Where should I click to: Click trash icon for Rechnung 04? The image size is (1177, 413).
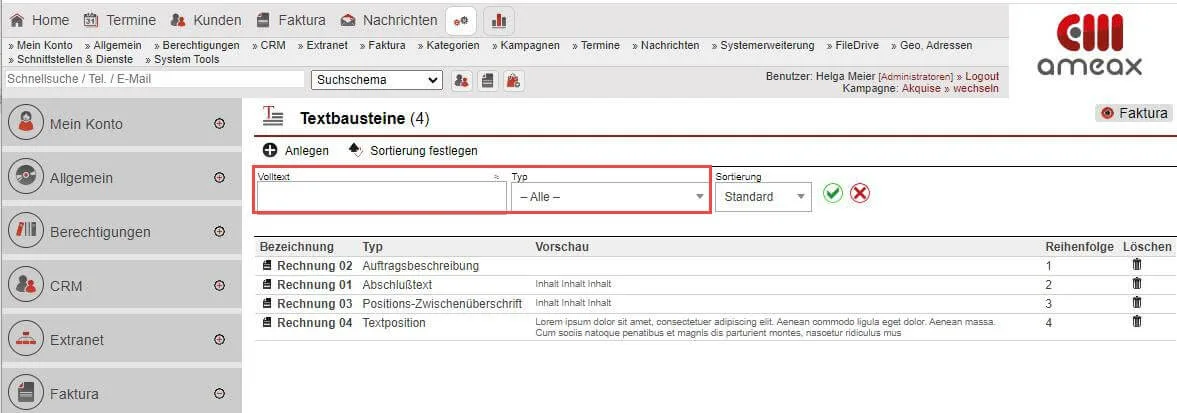click(1136, 322)
